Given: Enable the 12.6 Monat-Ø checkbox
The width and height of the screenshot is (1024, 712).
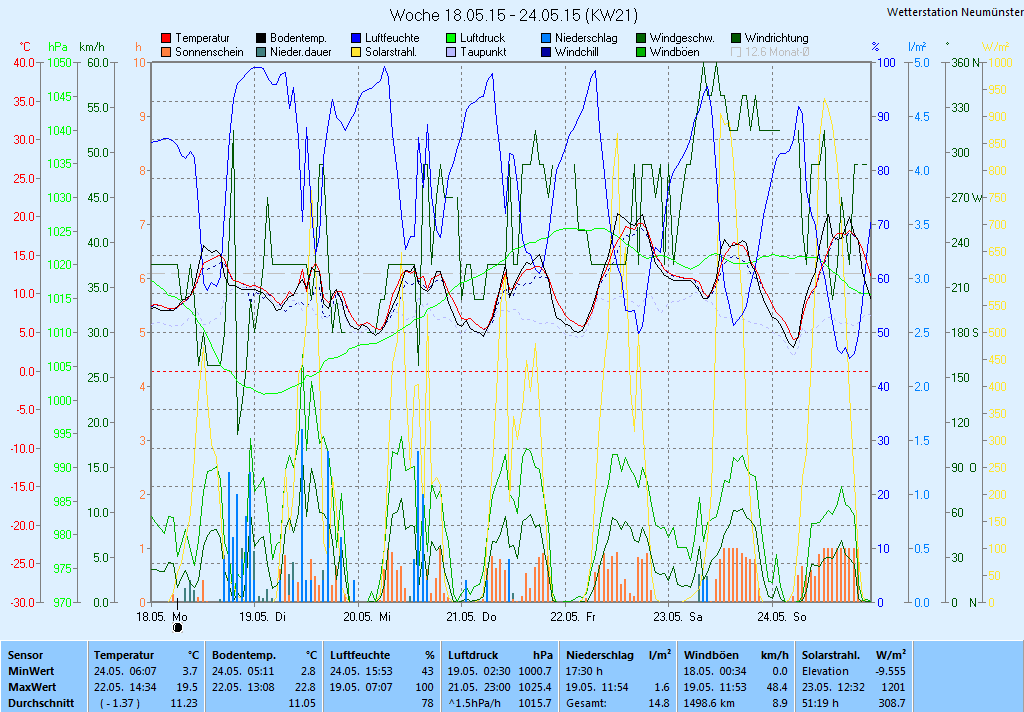Looking at the screenshot, I should (737, 52).
